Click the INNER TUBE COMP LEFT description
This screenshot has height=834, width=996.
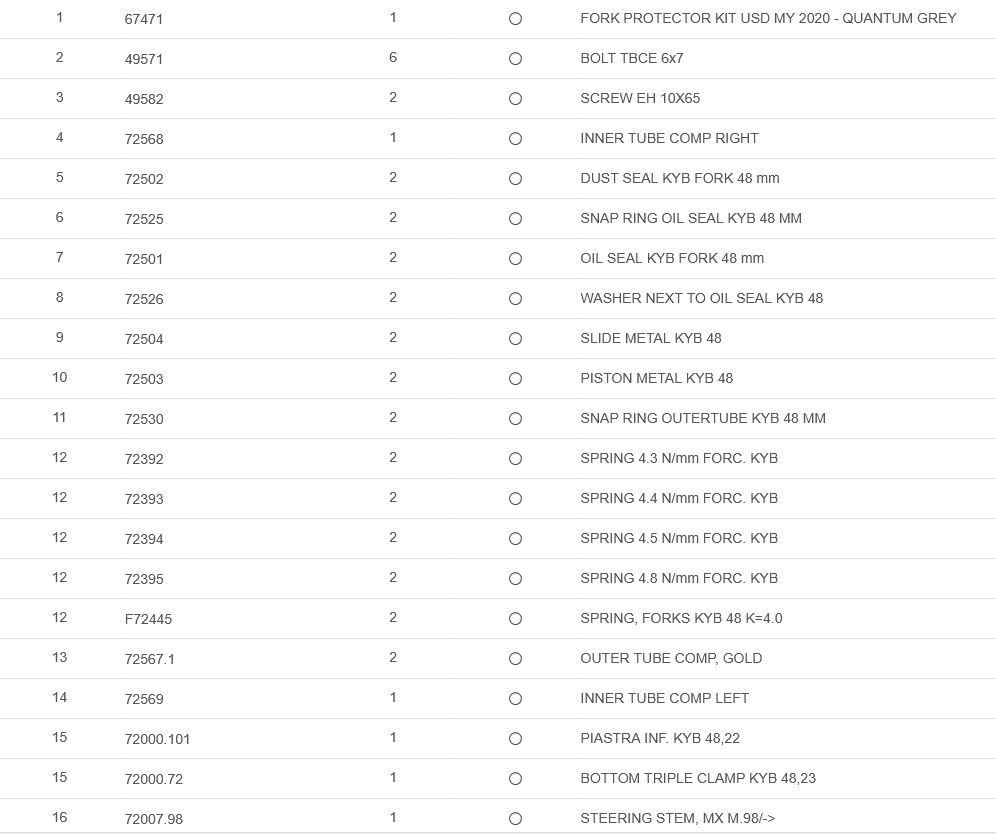(664, 698)
